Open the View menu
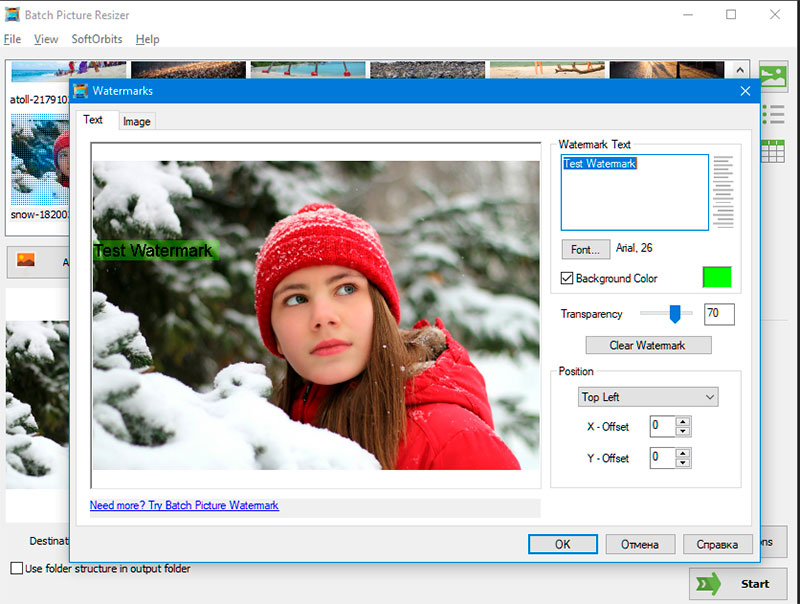800x604 pixels. pyautogui.click(x=46, y=39)
